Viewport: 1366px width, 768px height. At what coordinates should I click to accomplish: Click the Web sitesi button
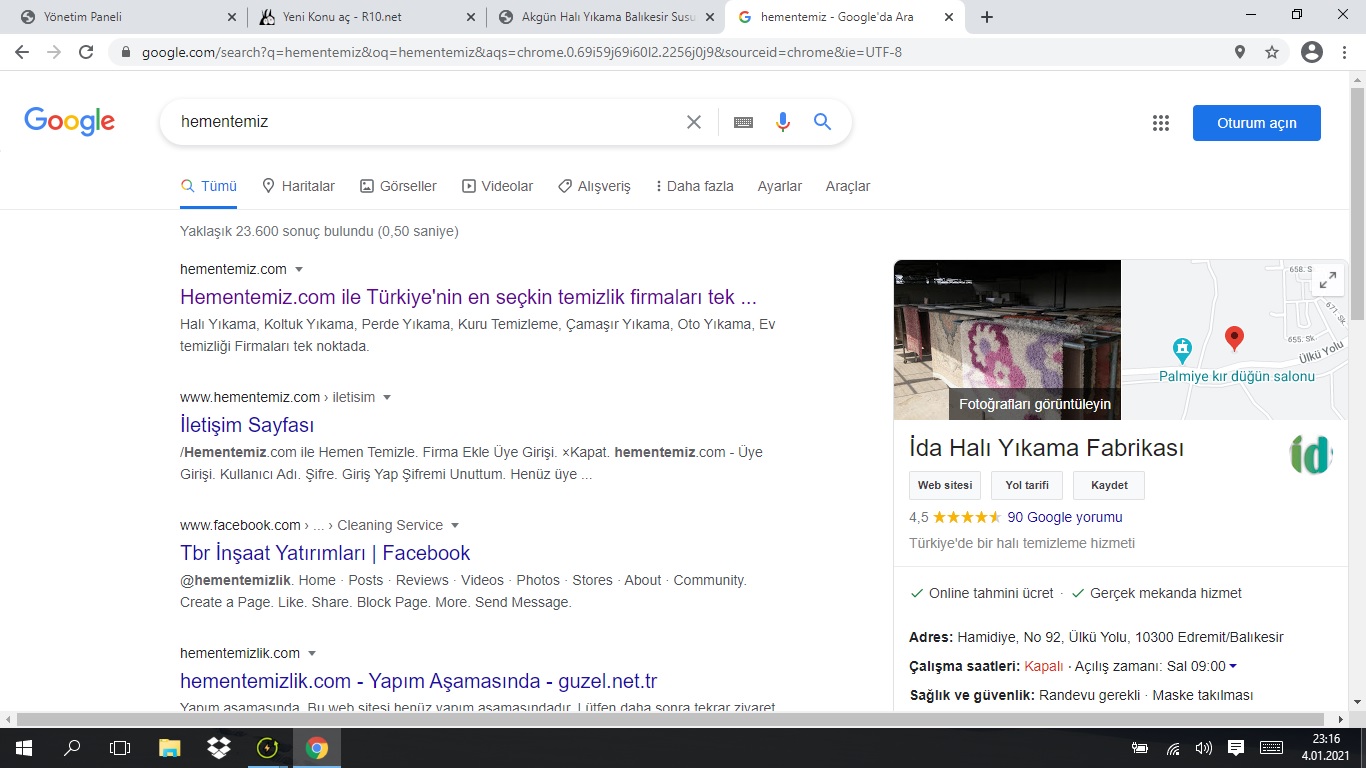[x=945, y=485]
